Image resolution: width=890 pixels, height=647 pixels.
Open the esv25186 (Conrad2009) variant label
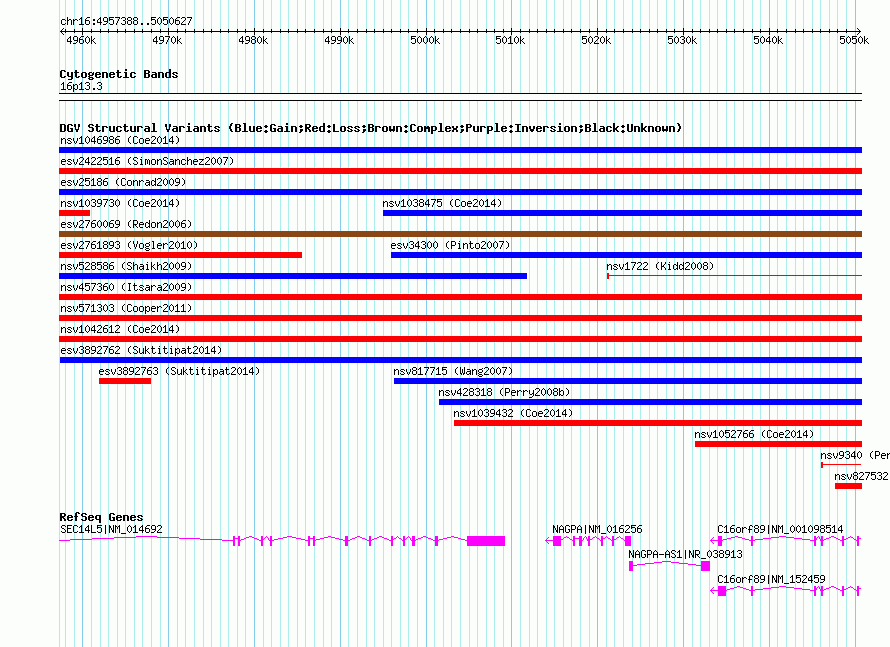123,182
